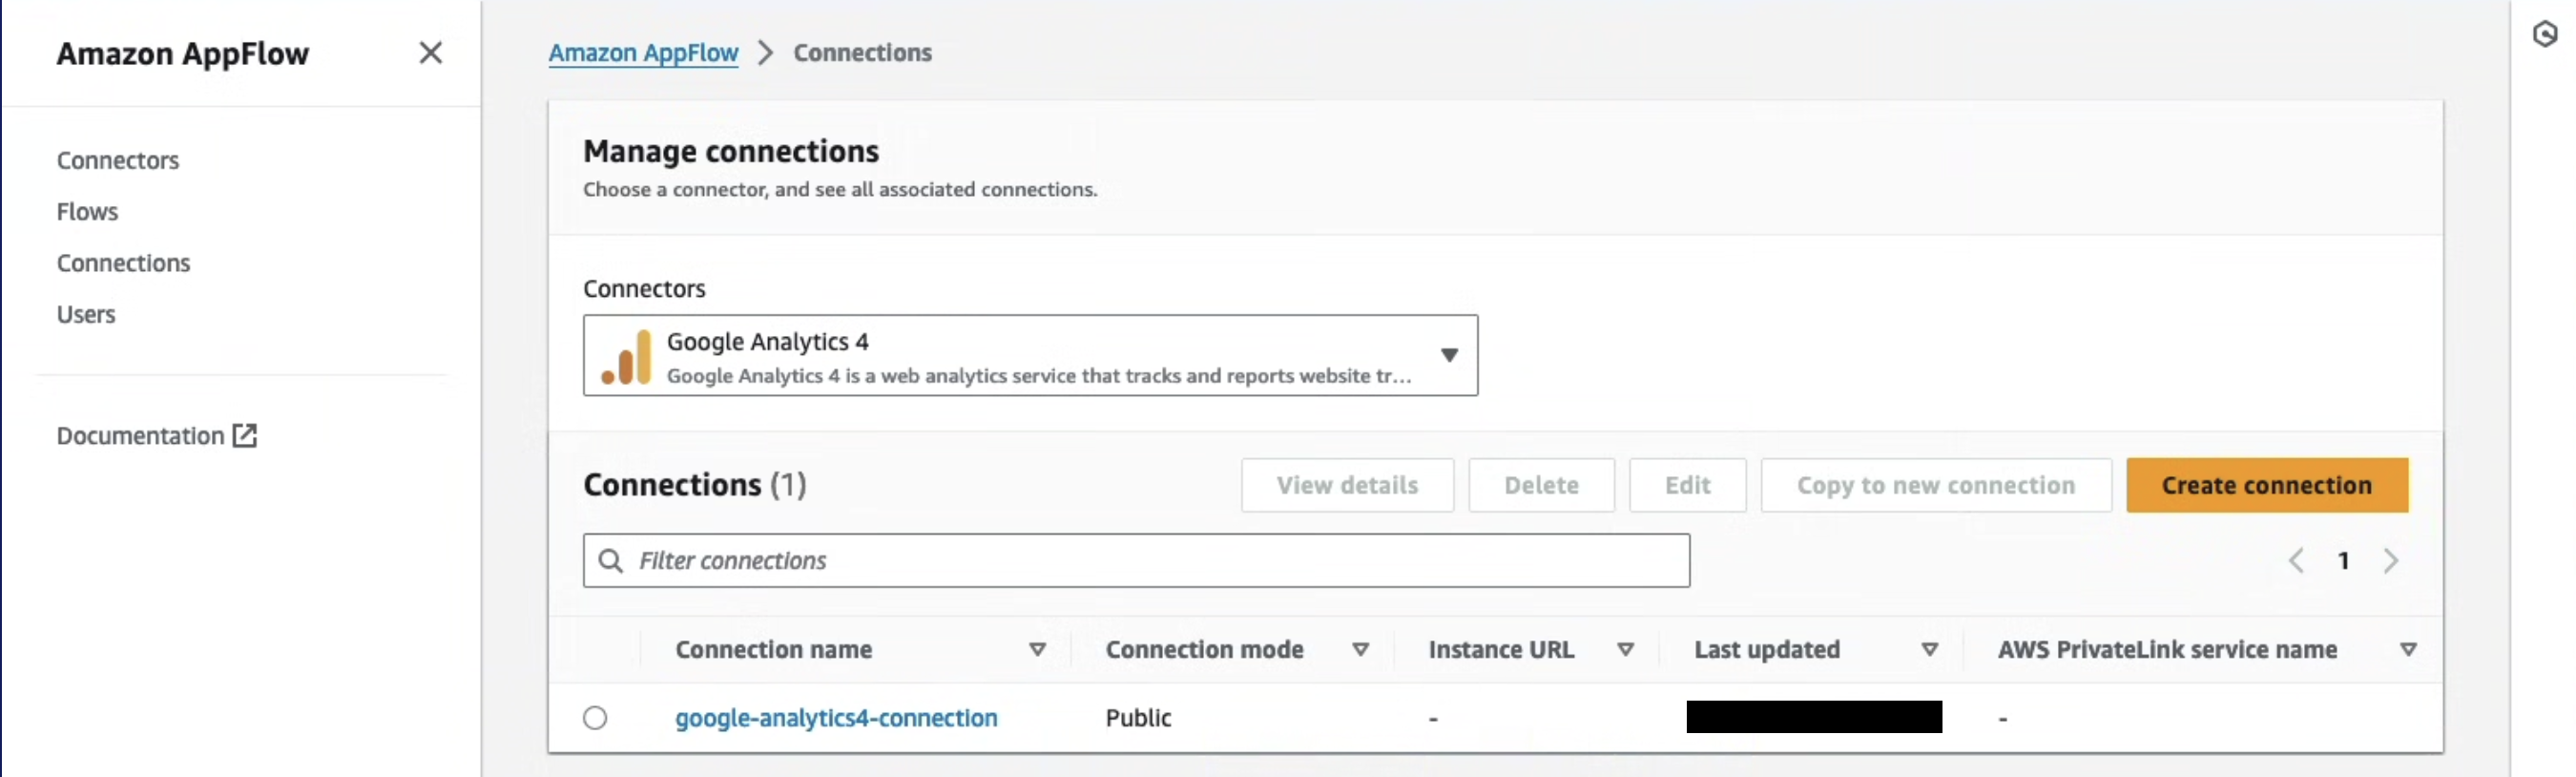Close the Amazon AppFlow side panel

[430, 53]
